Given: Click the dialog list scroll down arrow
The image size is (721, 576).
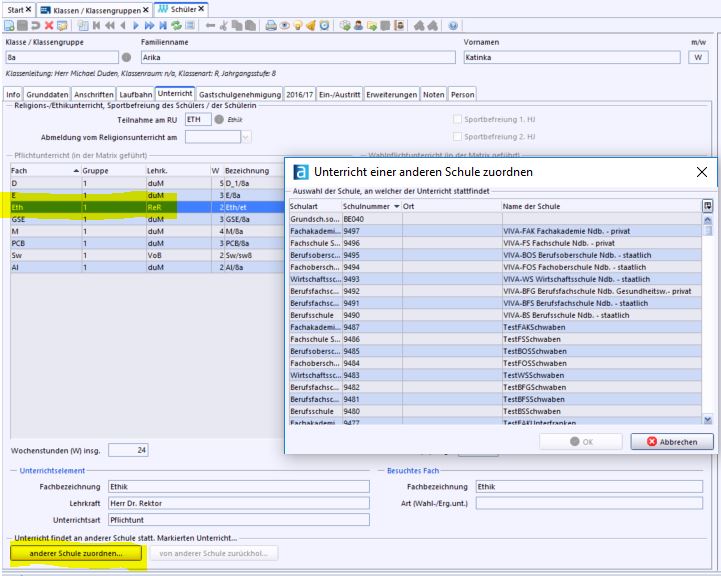Looking at the screenshot, I should tap(708, 419).
